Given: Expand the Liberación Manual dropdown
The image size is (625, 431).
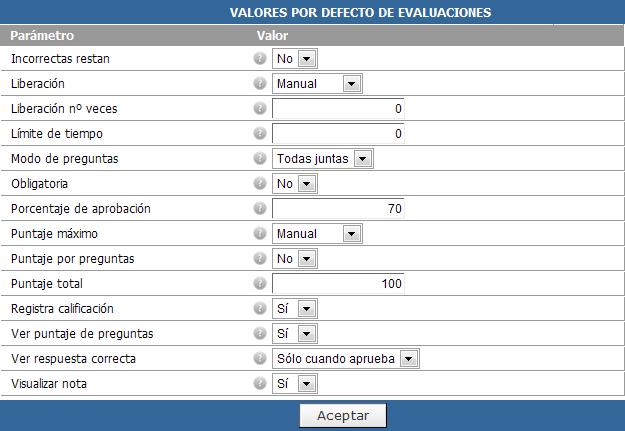Looking at the screenshot, I should 317,84.
